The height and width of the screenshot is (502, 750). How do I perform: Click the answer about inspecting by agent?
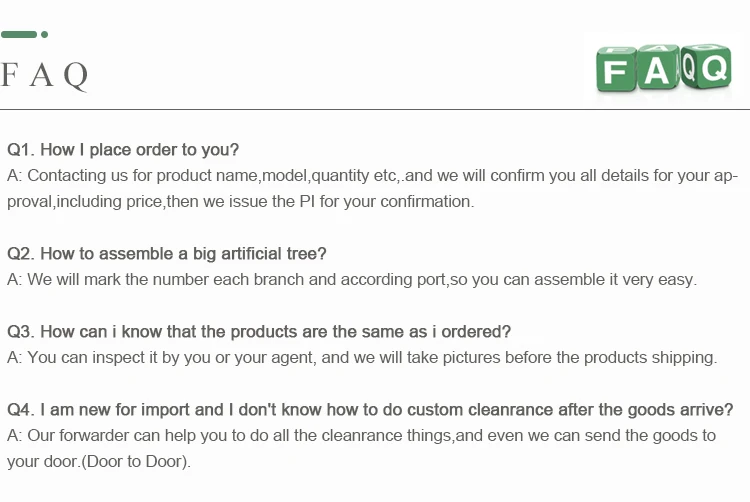[x=362, y=357]
